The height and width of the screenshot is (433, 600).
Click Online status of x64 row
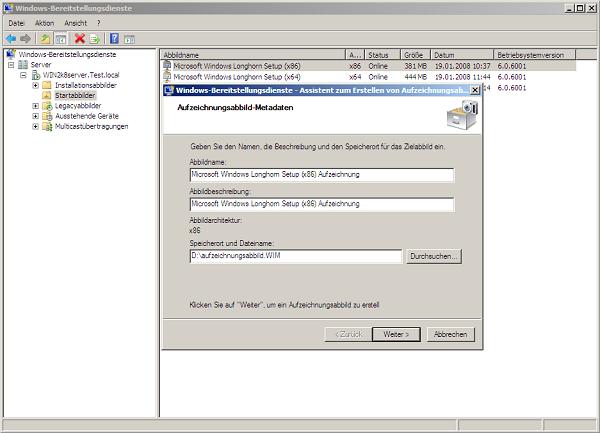pyautogui.click(x=378, y=77)
